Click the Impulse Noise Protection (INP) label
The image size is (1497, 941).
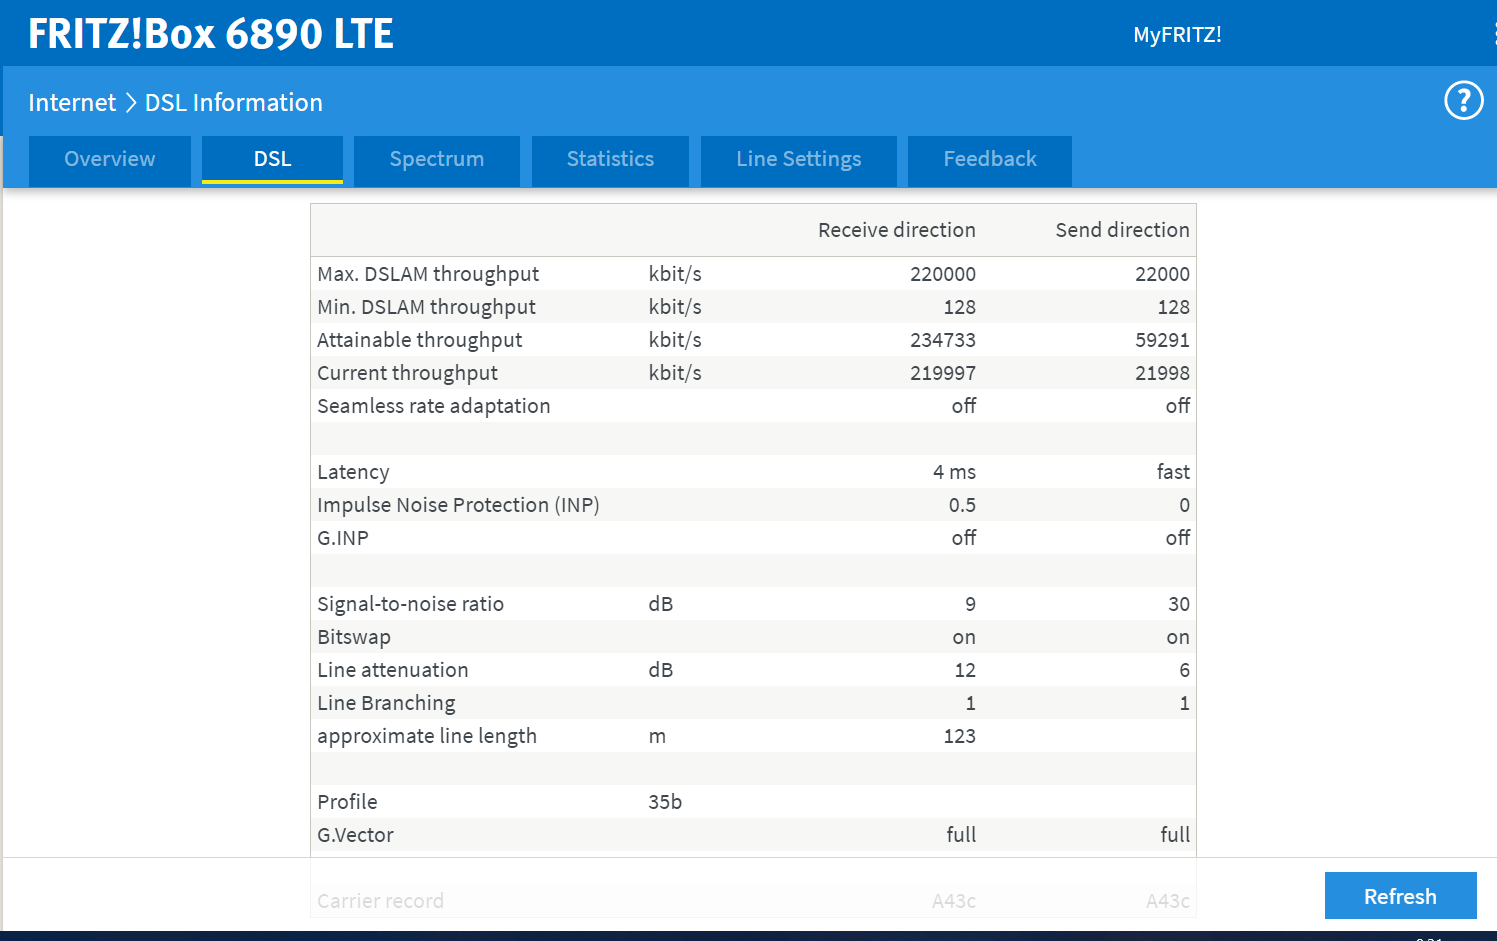[458, 505]
